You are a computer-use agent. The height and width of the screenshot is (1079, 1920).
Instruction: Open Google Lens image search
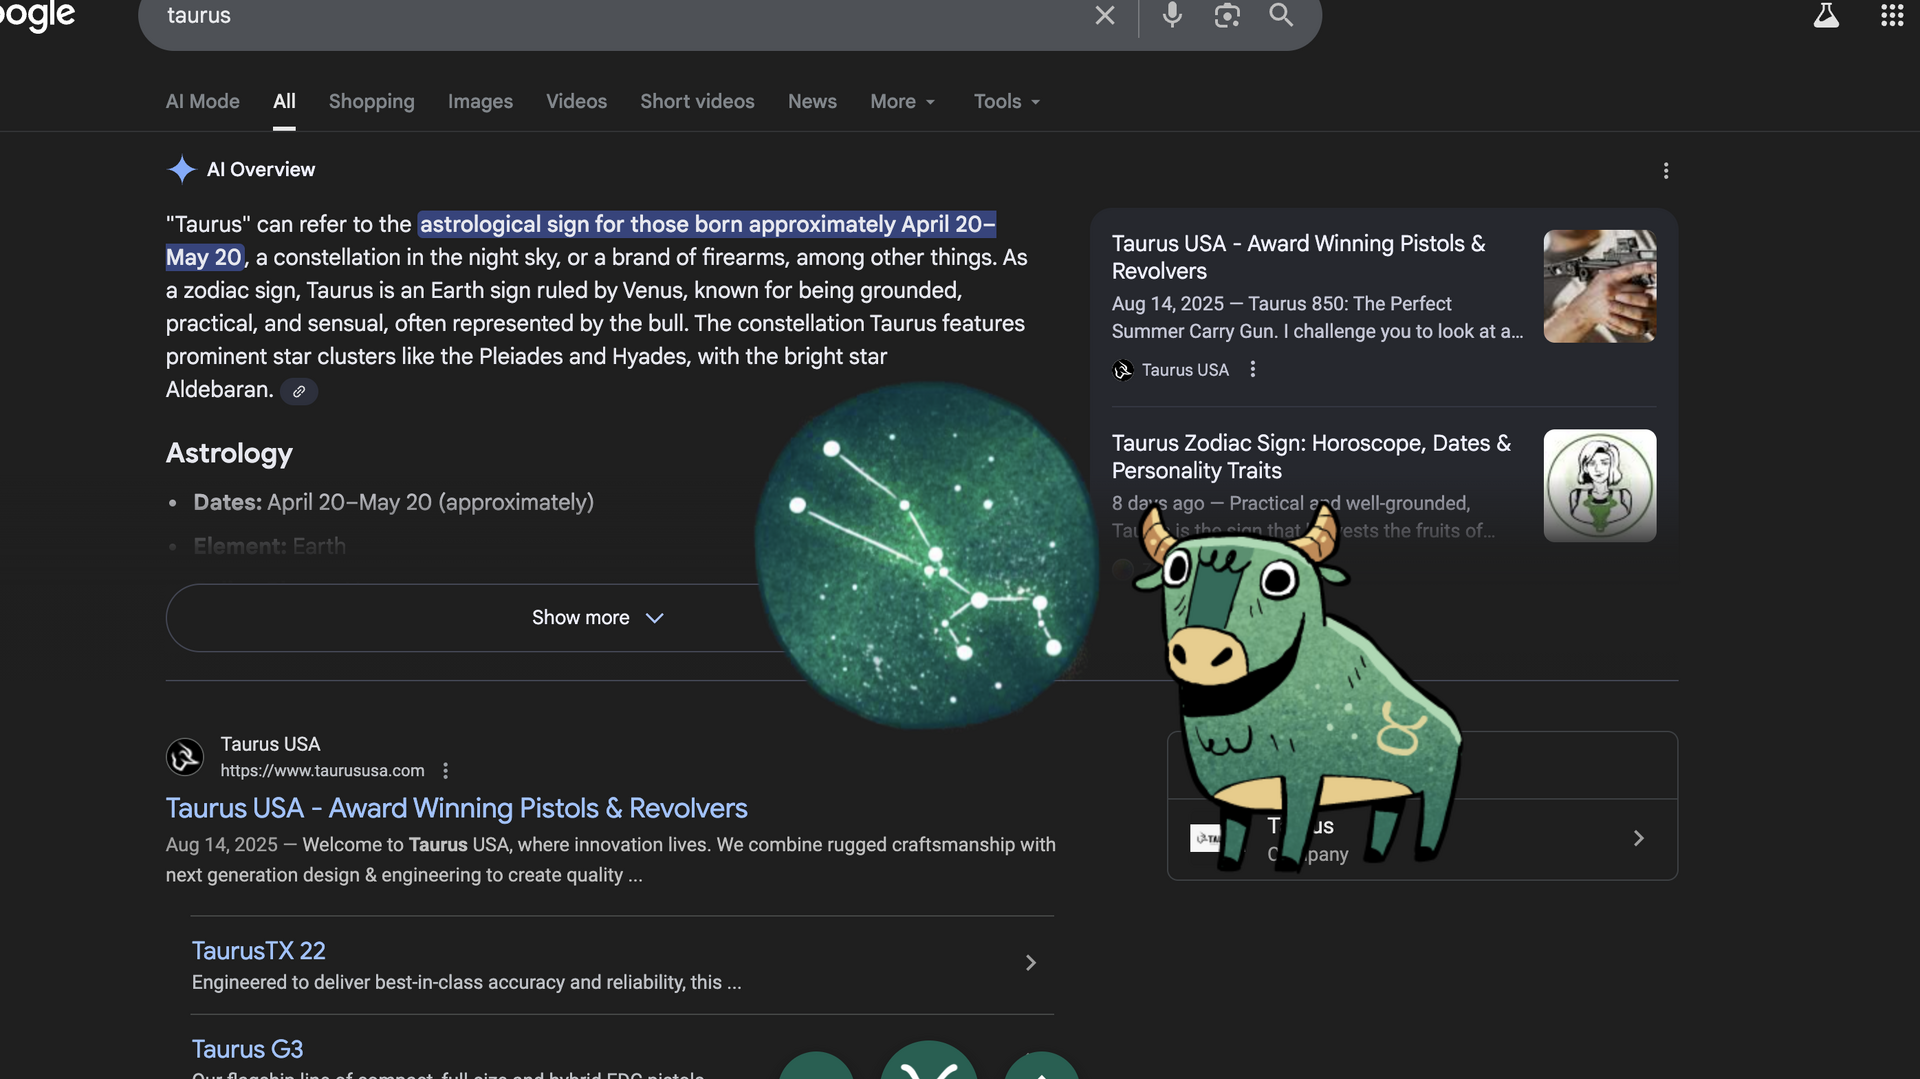point(1227,15)
